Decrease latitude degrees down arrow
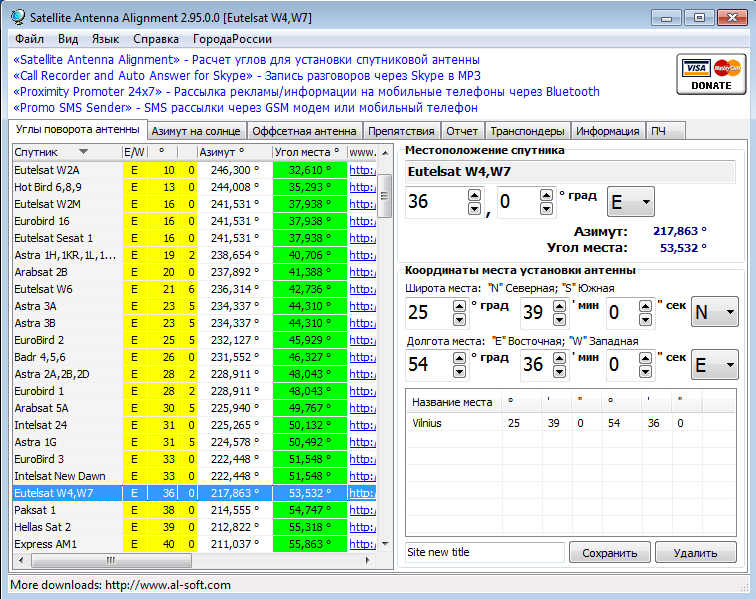The height and width of the screenshot is (599, 756). [x=459, y=320]
